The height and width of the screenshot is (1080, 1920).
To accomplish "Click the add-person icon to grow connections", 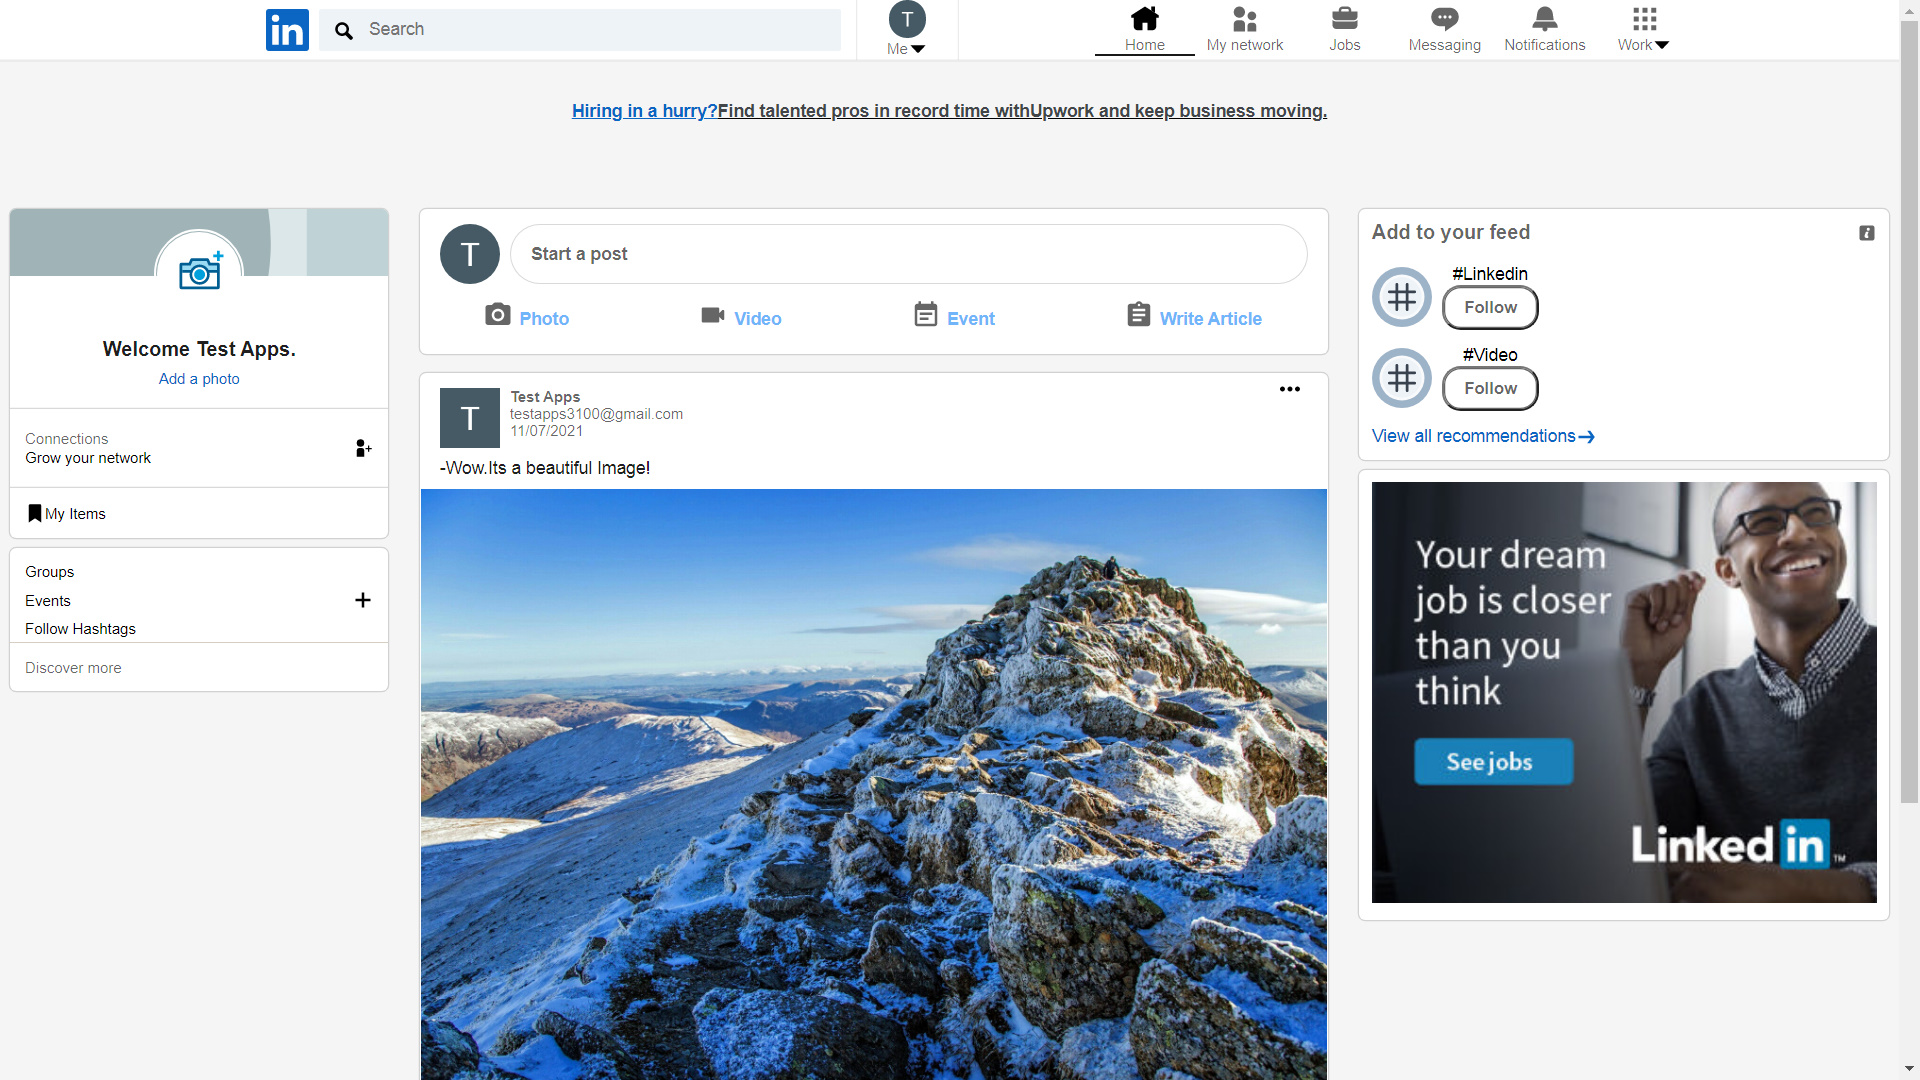I will 362,448.
